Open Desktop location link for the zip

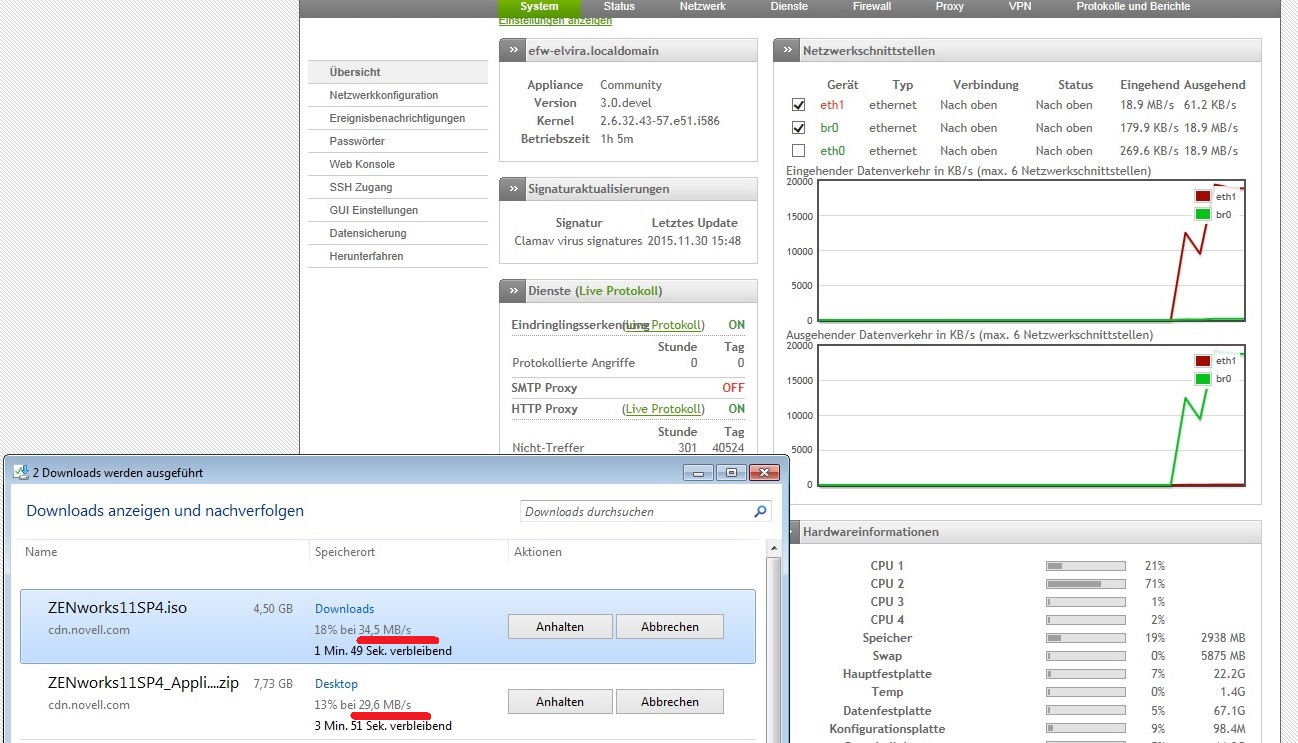pos(336,684)
